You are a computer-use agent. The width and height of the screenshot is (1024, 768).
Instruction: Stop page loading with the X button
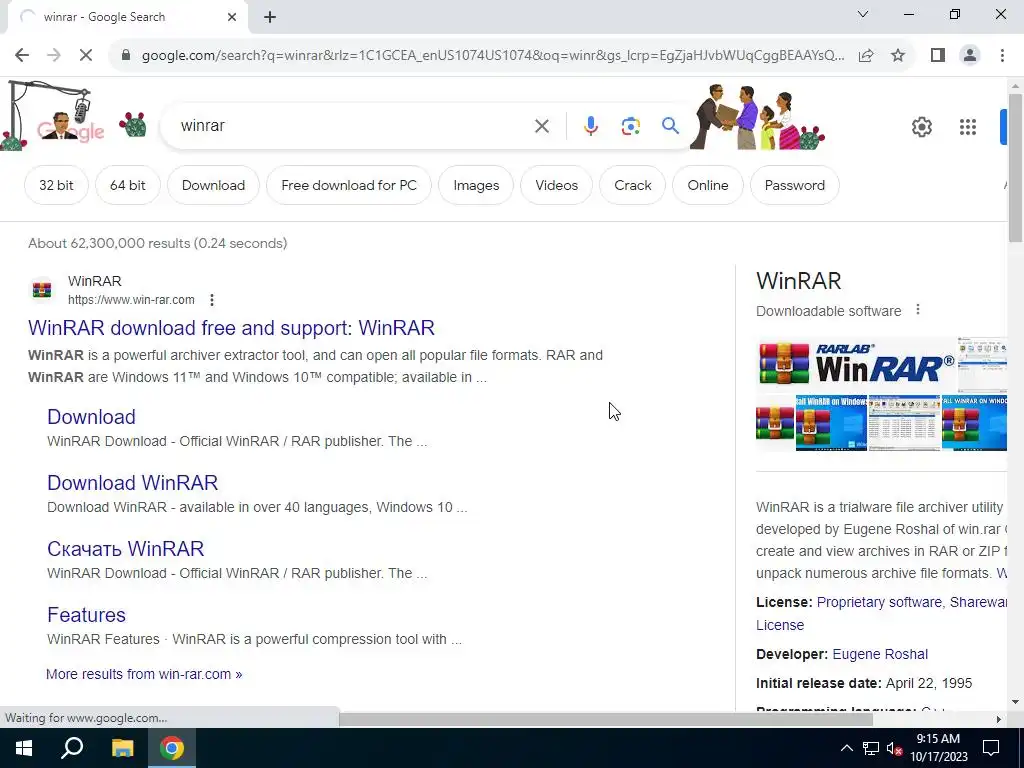86,56
